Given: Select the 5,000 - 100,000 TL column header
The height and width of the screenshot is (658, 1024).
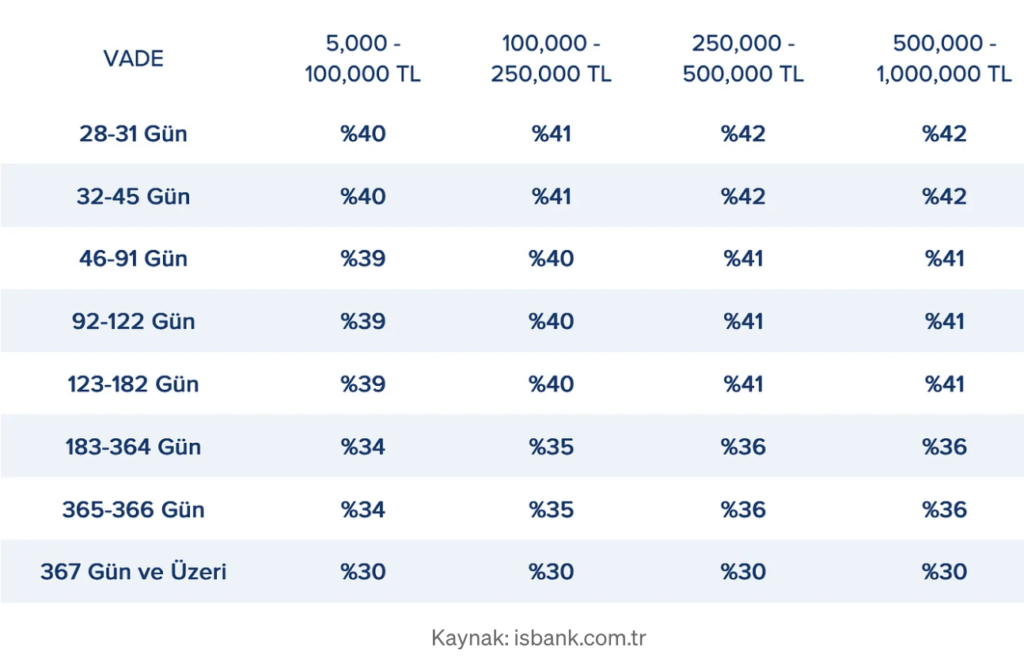Looking at the screenshot, I should pyautogui.click(x=363, y=59).
